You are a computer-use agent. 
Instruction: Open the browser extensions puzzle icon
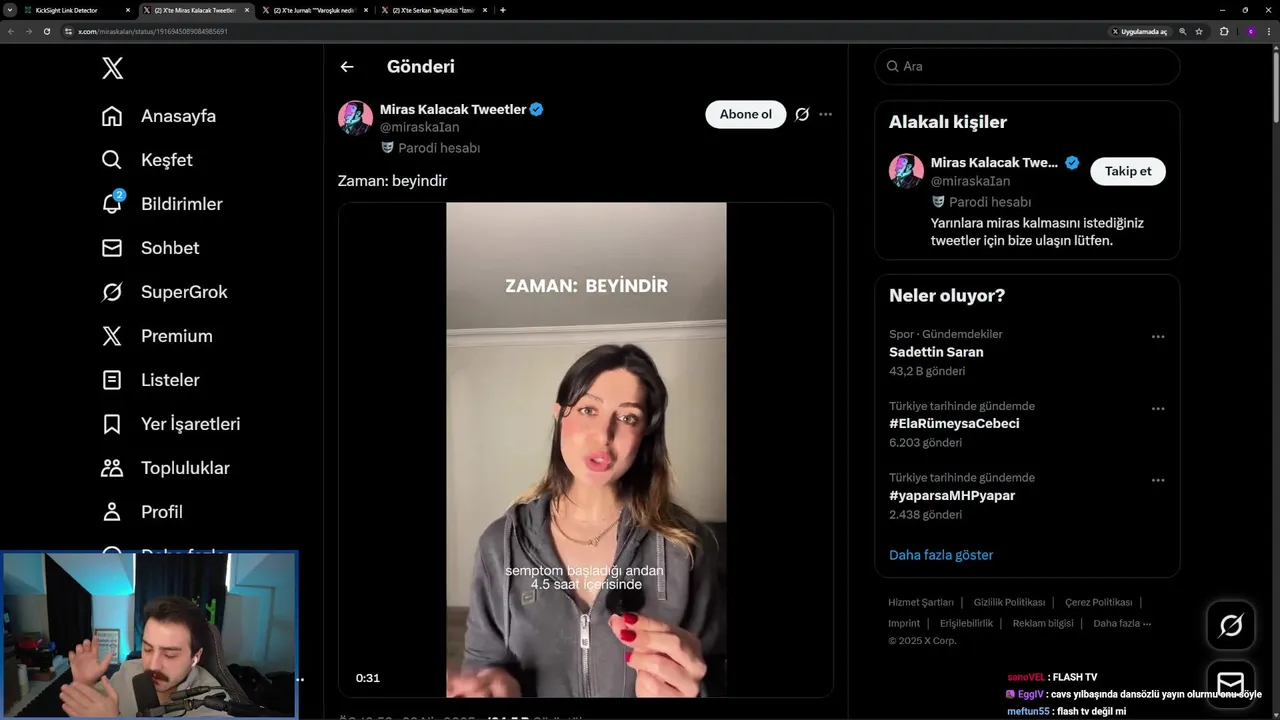click(x=1224, y=31)
